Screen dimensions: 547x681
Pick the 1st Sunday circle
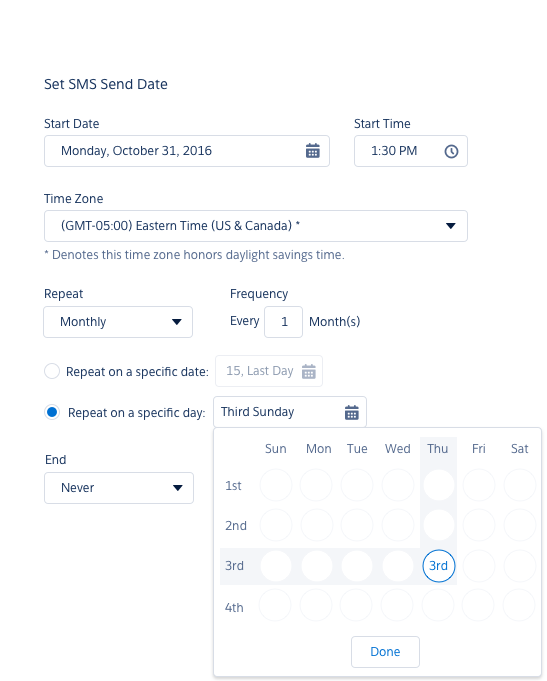click(276, 485)
